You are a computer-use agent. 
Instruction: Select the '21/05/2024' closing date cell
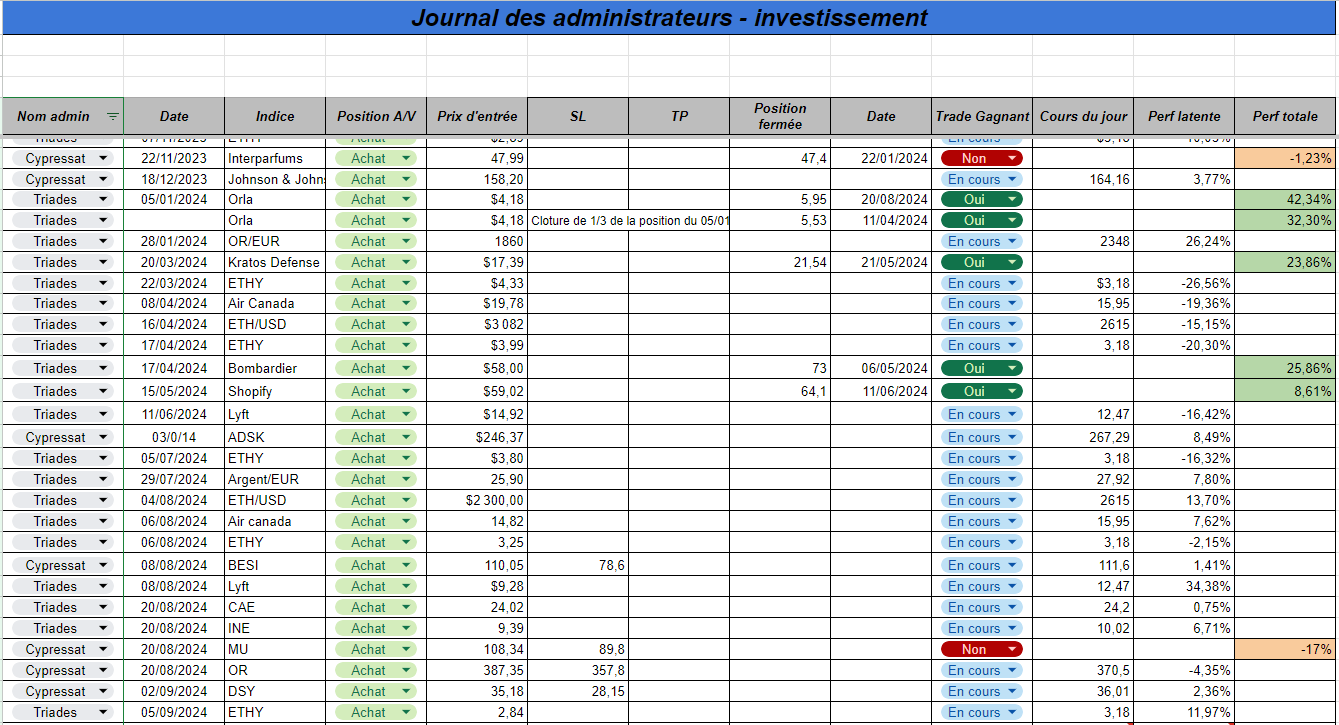pos(881,262)
